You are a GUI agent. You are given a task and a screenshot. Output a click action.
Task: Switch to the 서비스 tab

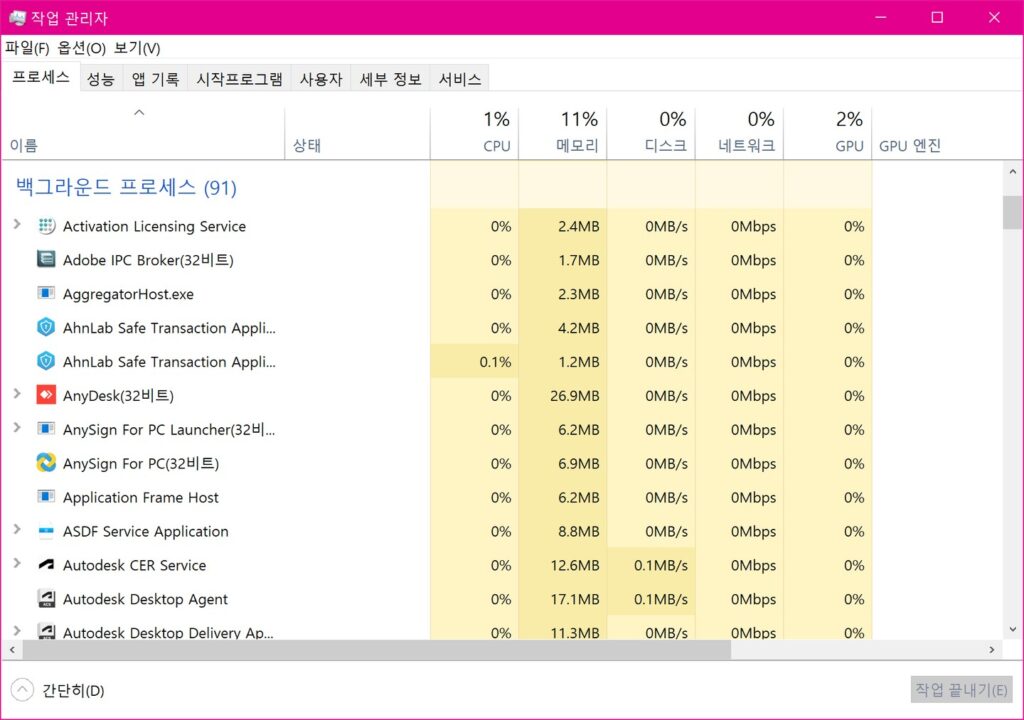click(460, 79)
